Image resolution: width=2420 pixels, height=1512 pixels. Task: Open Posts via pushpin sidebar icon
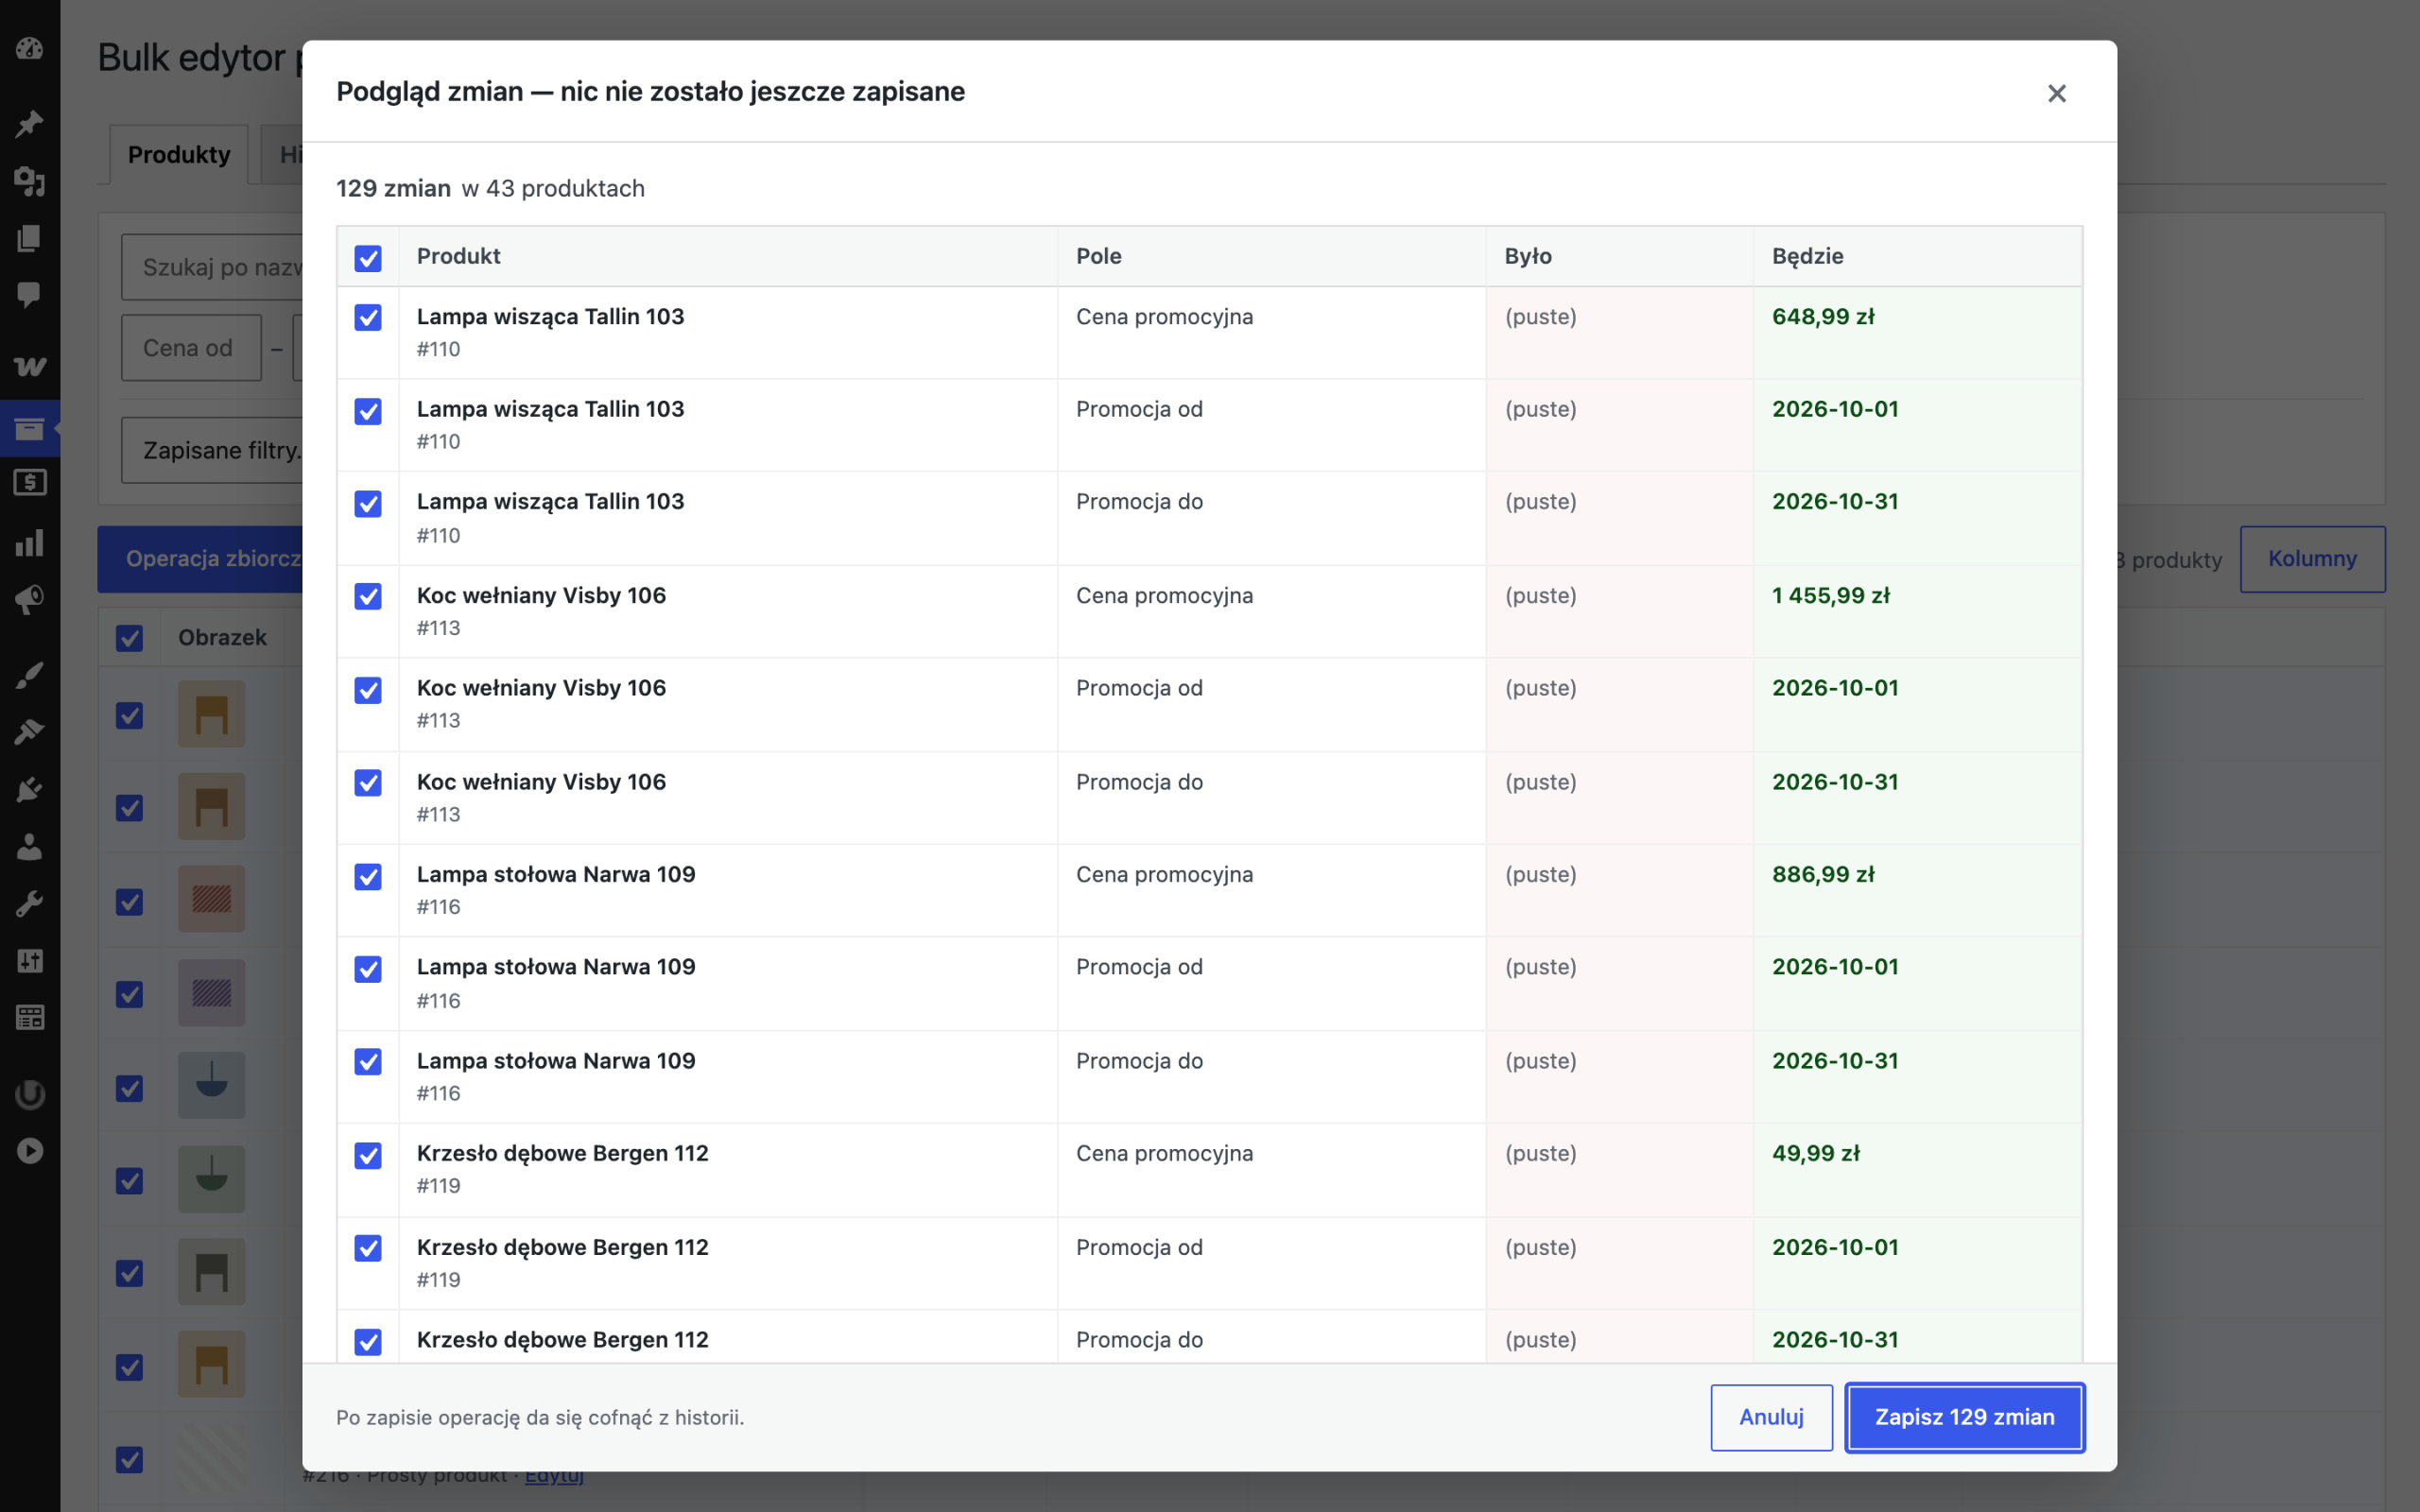[x=29, y=123]
